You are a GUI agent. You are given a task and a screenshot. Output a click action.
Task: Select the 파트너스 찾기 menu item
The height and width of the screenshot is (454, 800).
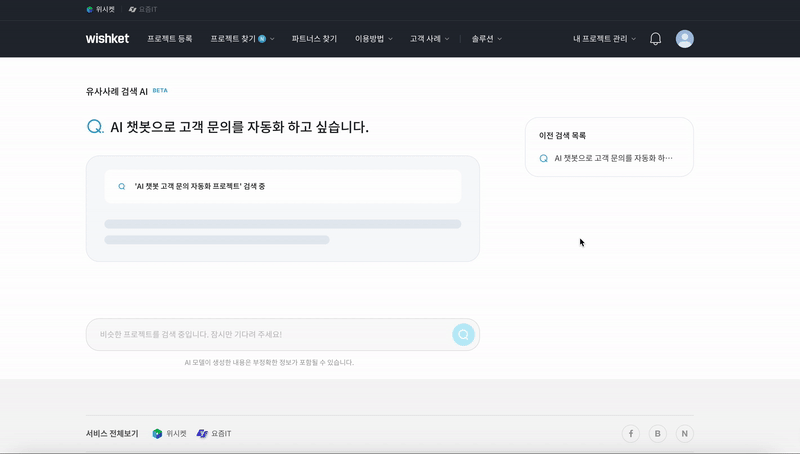[x=314, y=39]
